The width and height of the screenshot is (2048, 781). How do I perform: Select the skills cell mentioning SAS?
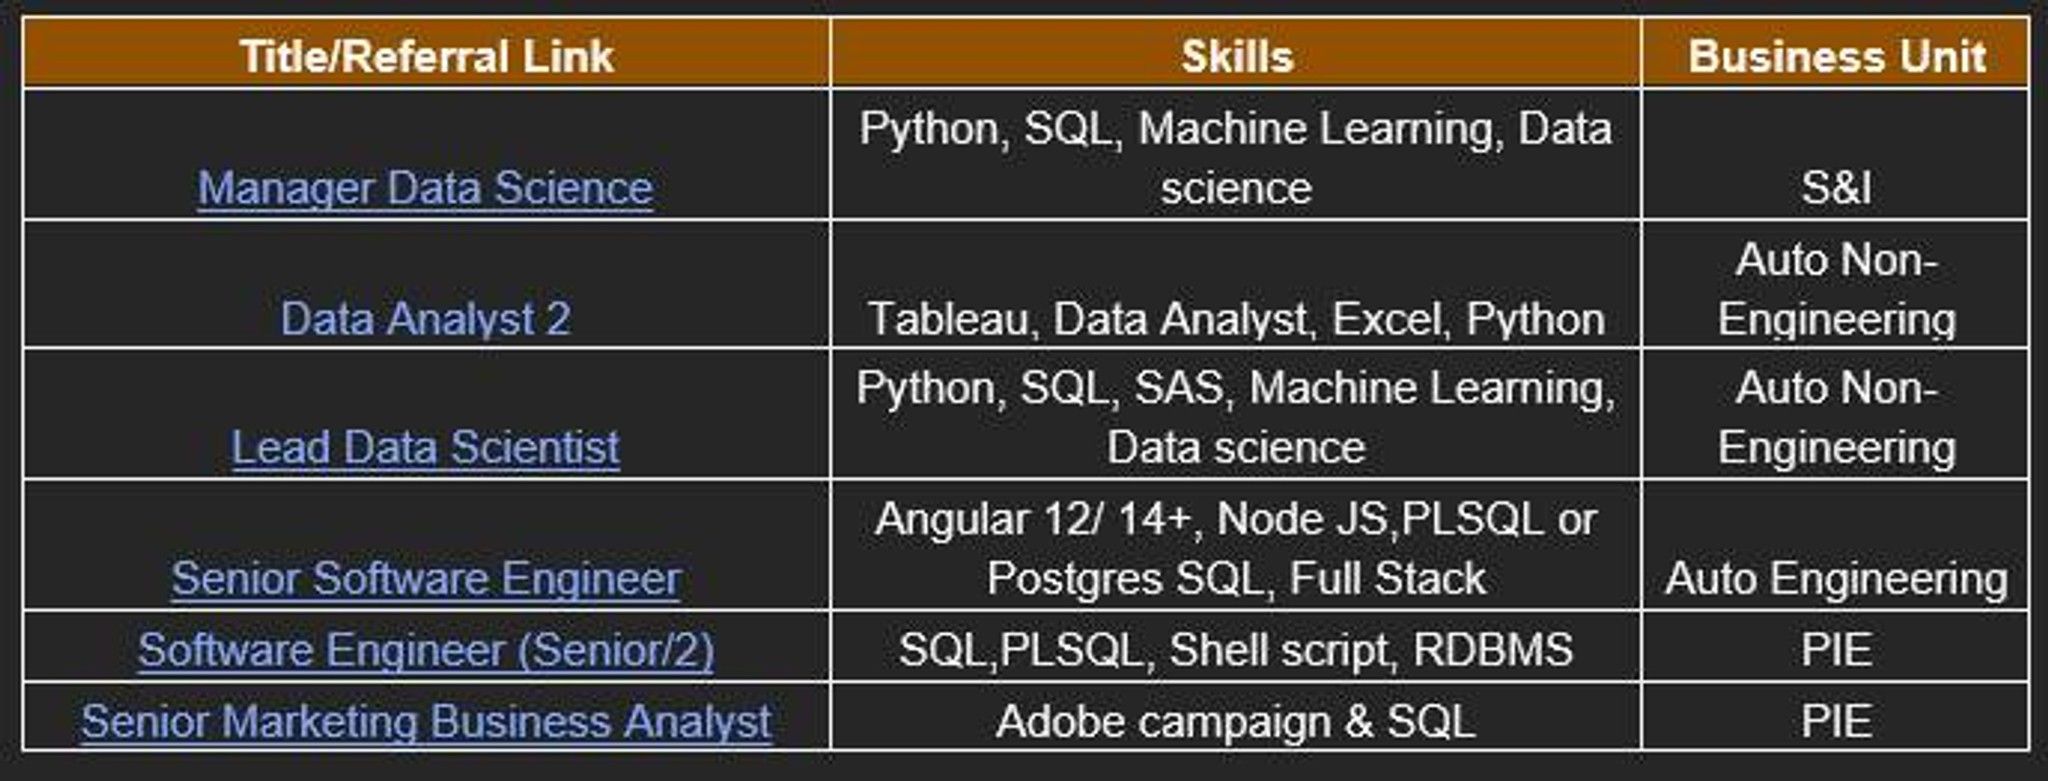pyautogui.click(x=1236, y=416)
